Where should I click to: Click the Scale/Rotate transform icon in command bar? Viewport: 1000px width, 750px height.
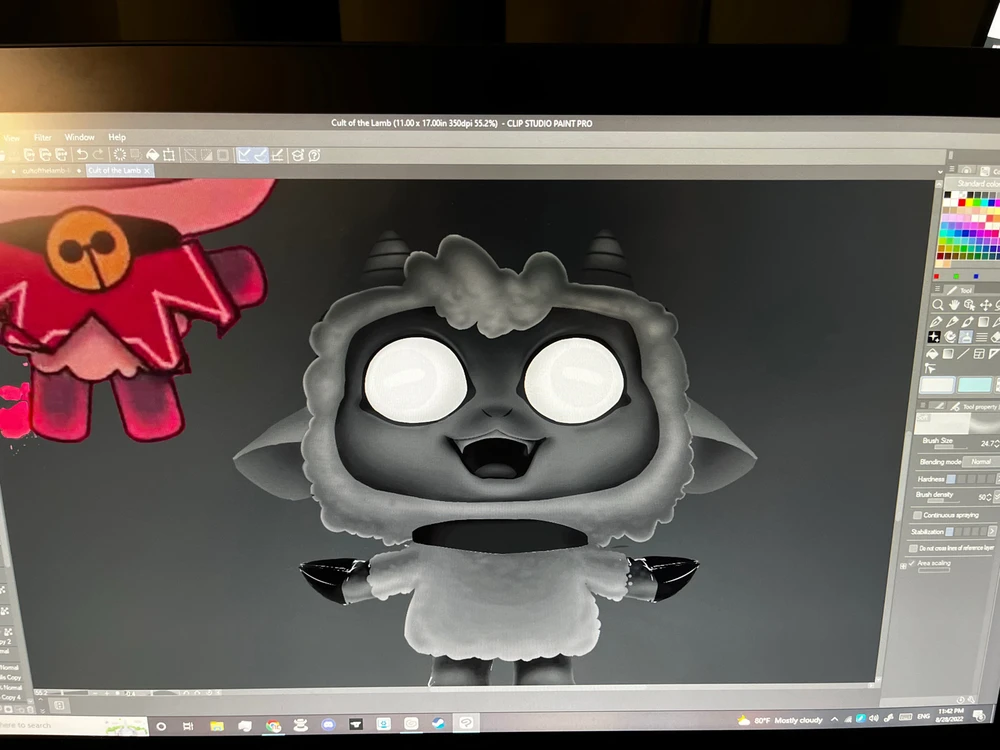pos(169,155)
